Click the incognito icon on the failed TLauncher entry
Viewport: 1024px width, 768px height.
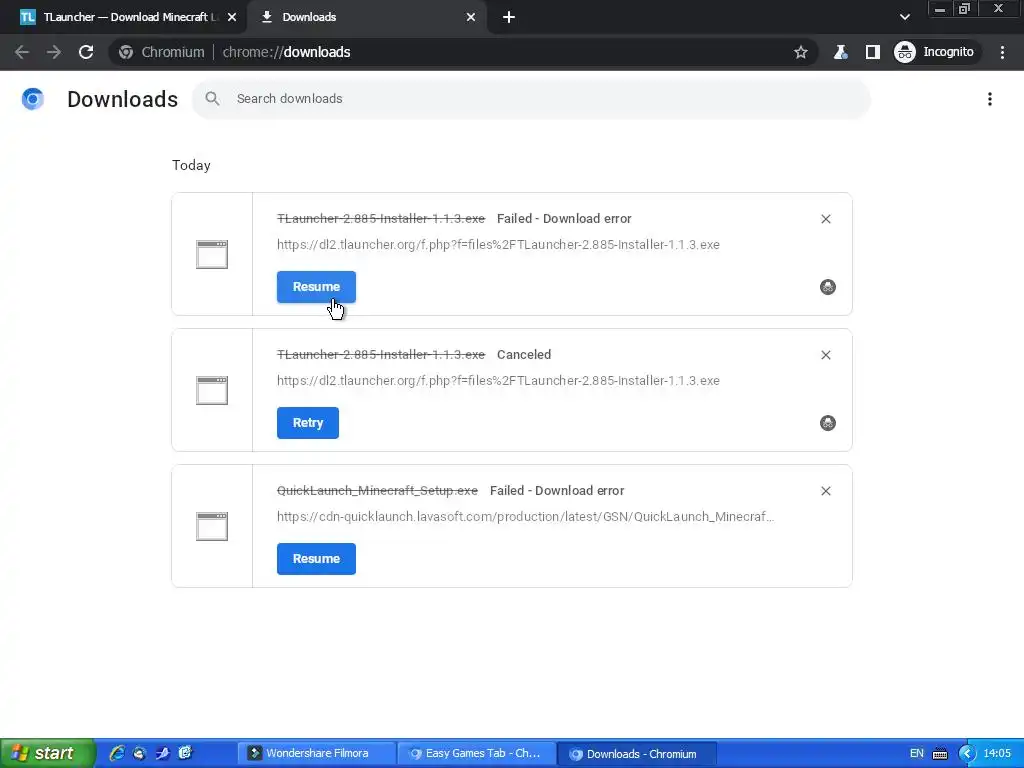click(x=827, y=287)
